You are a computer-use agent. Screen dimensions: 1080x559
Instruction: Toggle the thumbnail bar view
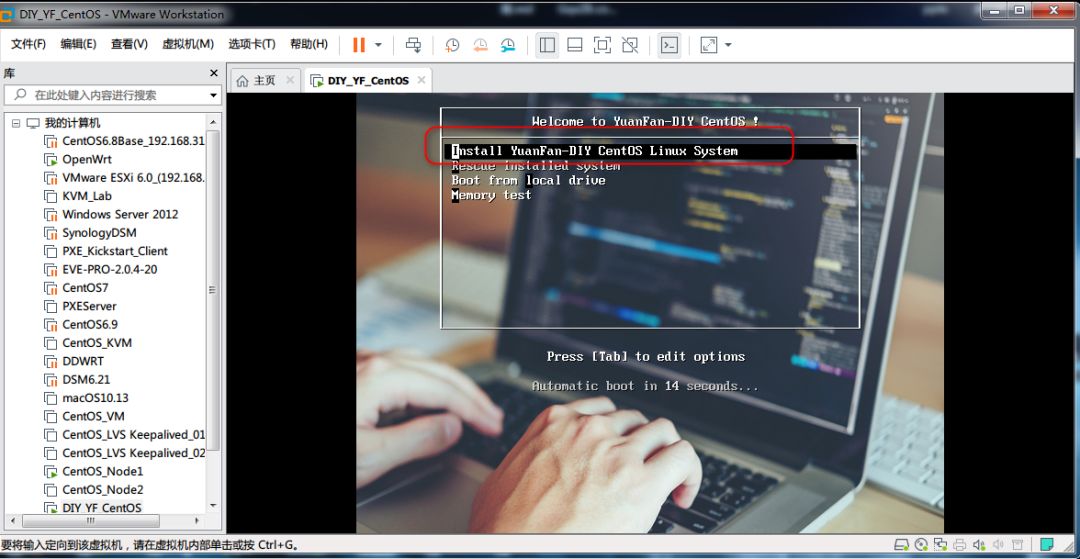[574, 45]
